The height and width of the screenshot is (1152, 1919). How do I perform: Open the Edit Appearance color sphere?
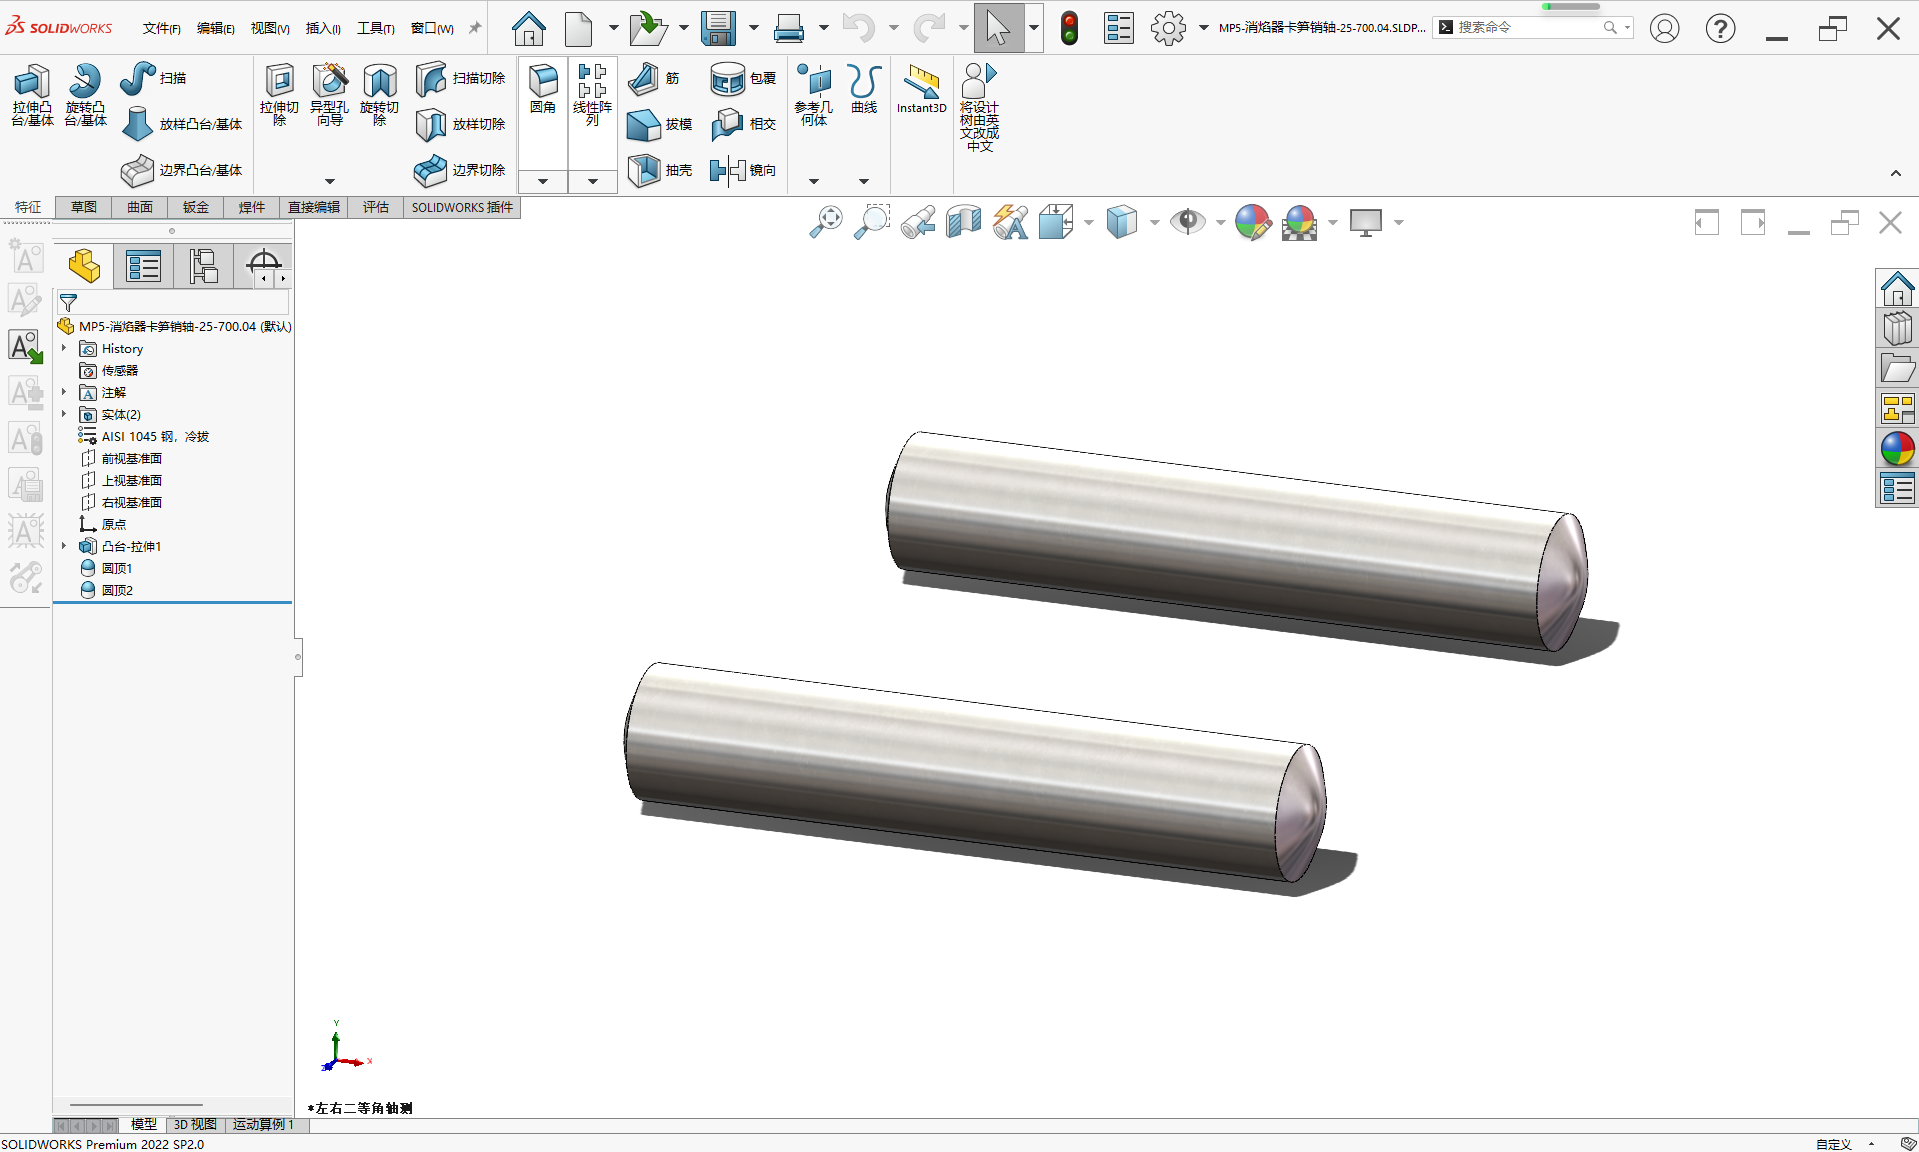click(x=1252, y=222)
